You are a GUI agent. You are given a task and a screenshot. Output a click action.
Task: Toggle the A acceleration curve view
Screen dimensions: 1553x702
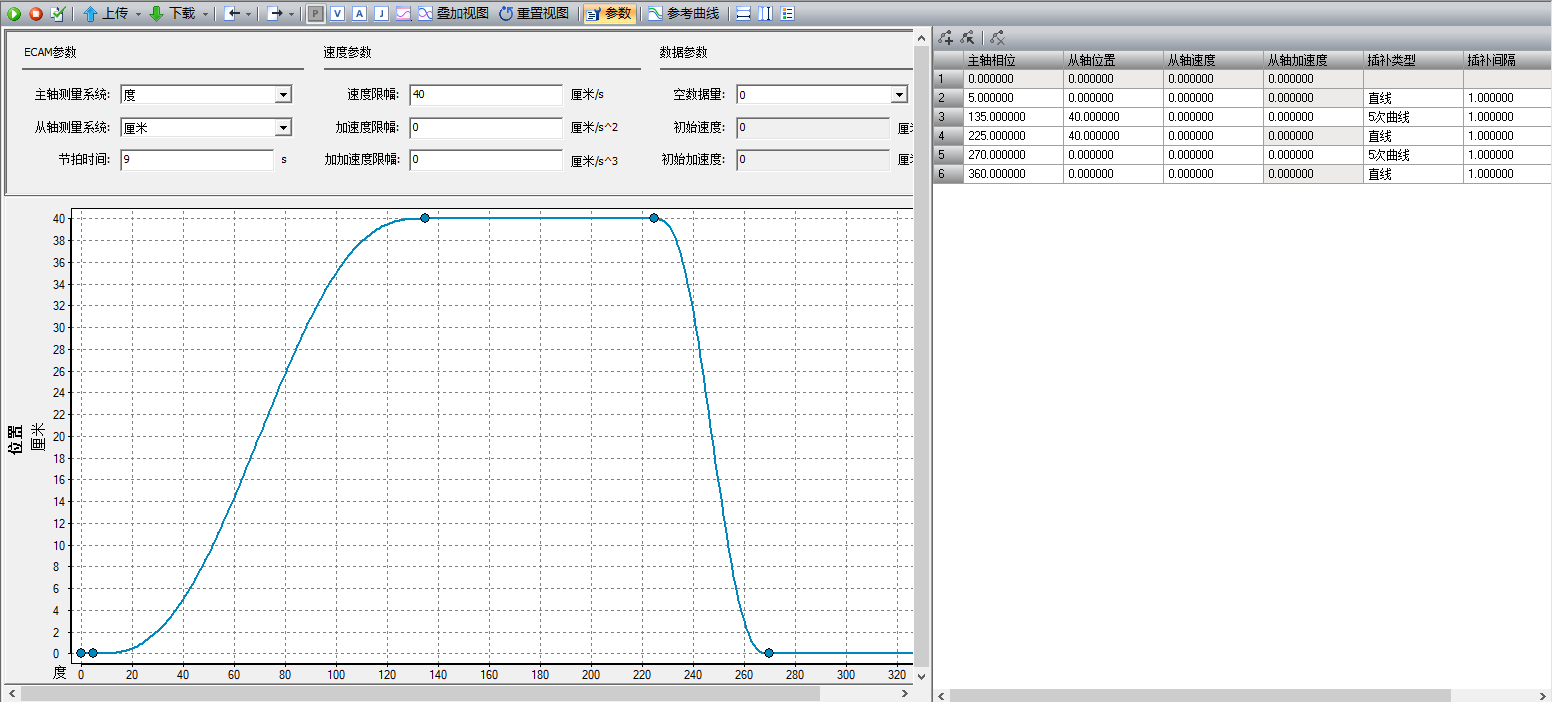[359, 14]
